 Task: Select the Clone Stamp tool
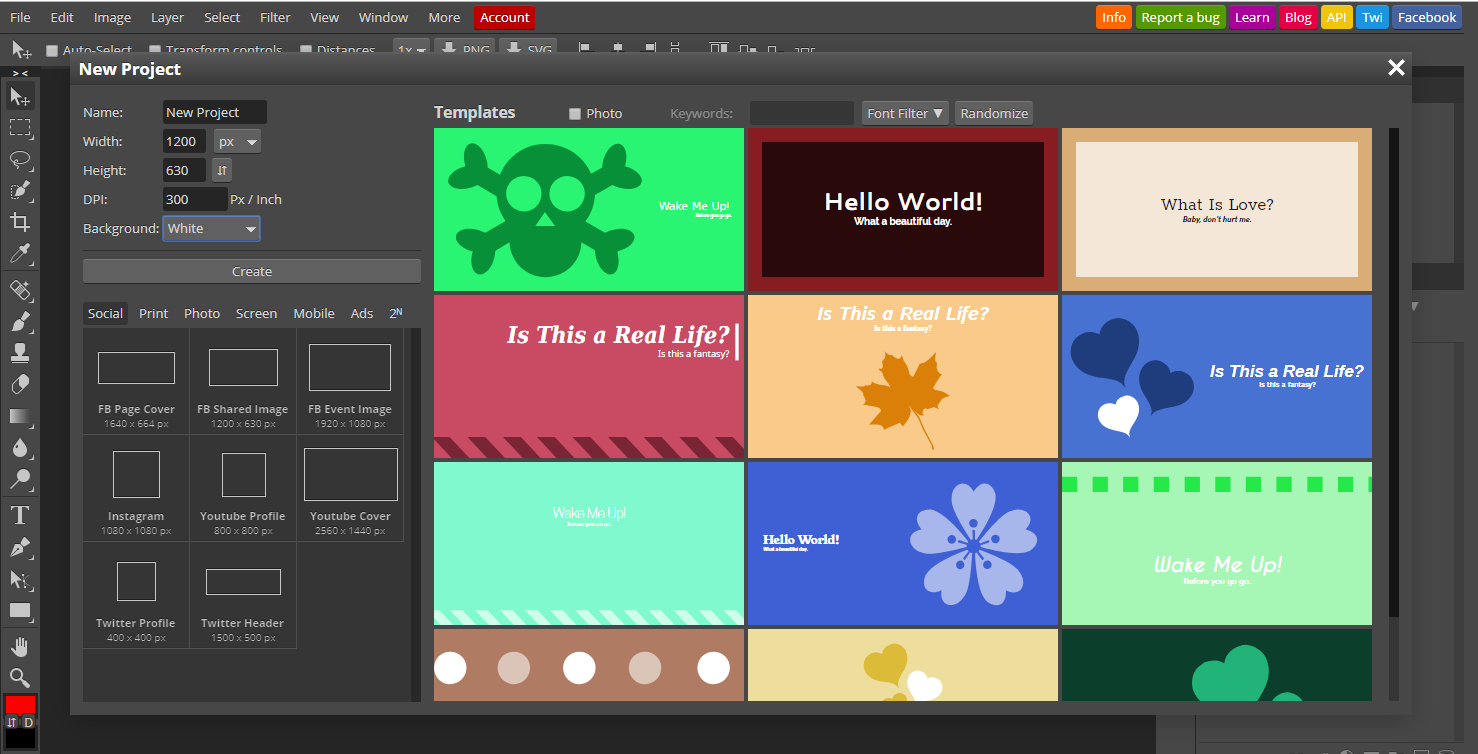[20, 353]
